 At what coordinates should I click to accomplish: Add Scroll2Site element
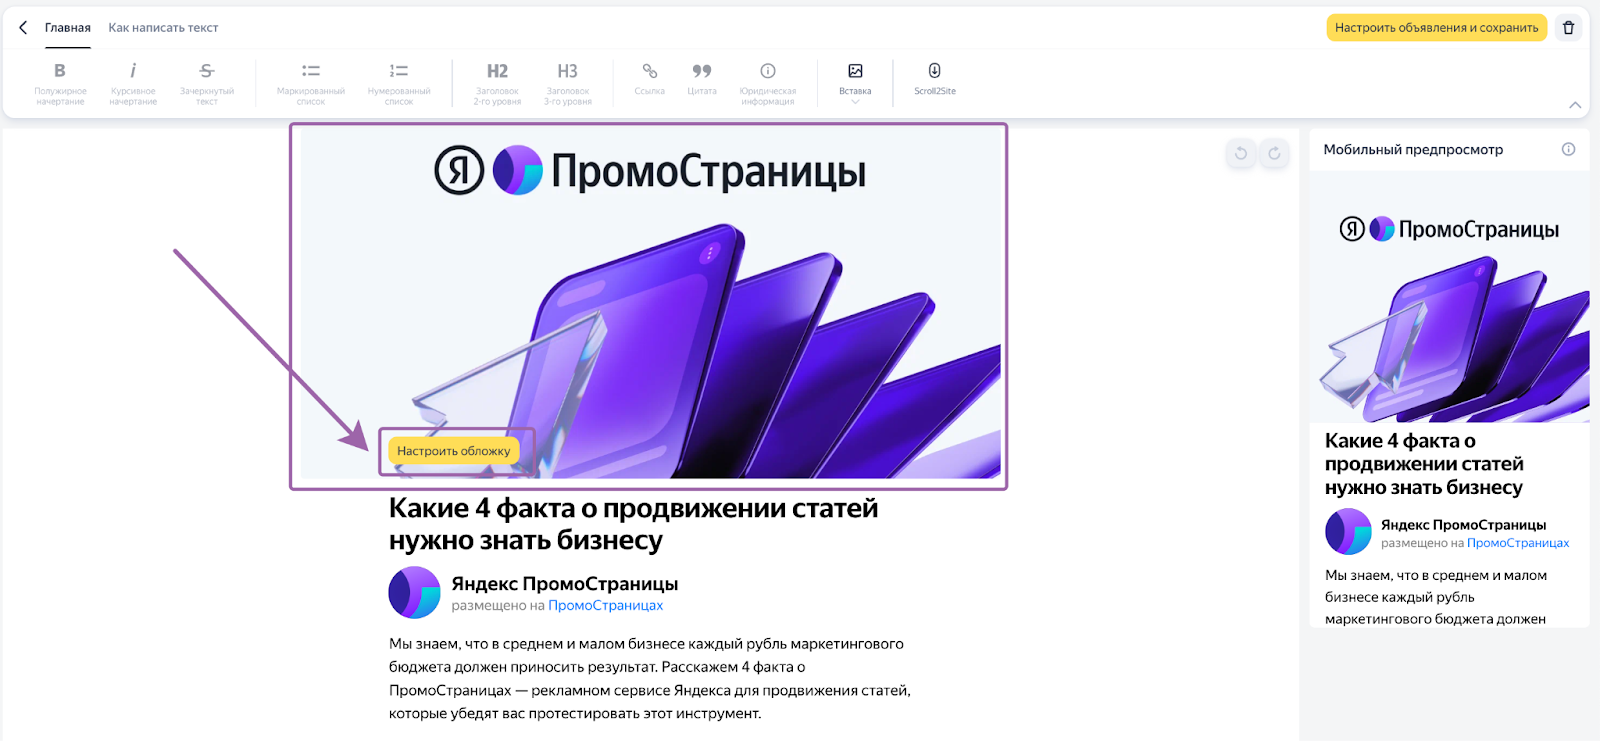coord(934,79)
